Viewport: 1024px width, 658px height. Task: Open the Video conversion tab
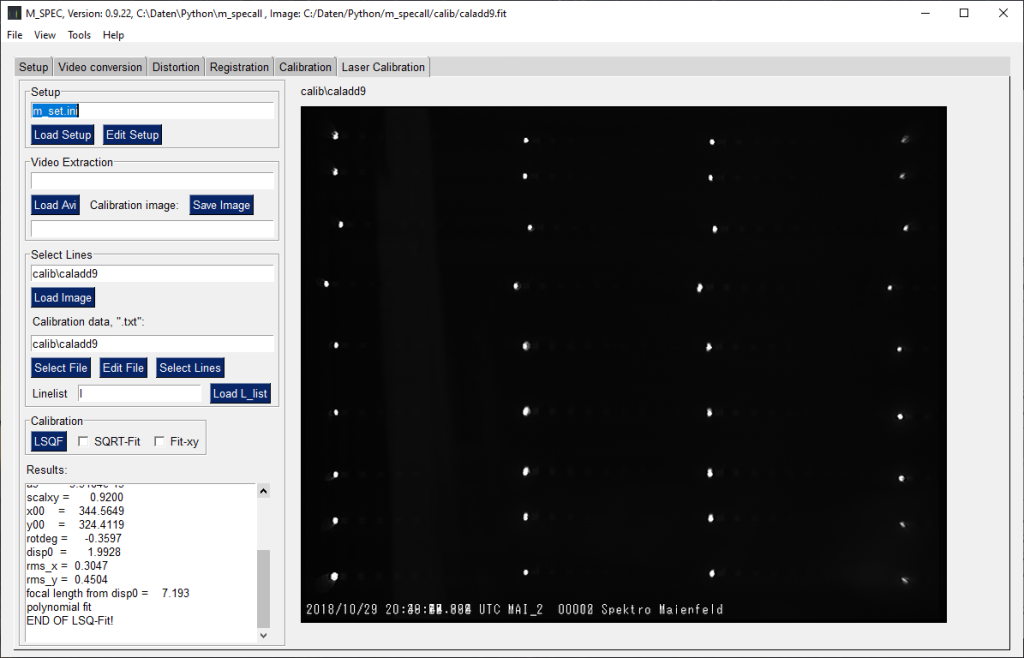pos(100,67)
